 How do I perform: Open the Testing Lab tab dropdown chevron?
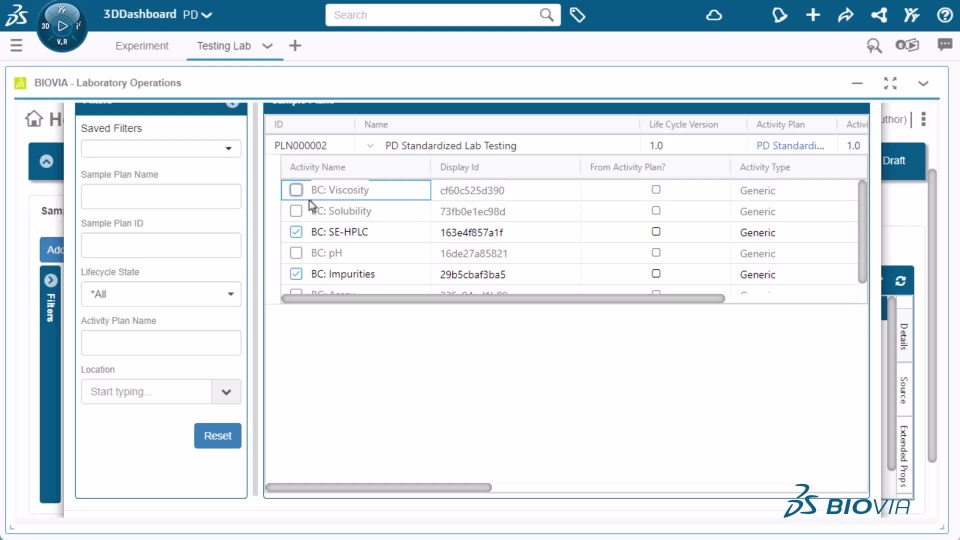(267, 46)
